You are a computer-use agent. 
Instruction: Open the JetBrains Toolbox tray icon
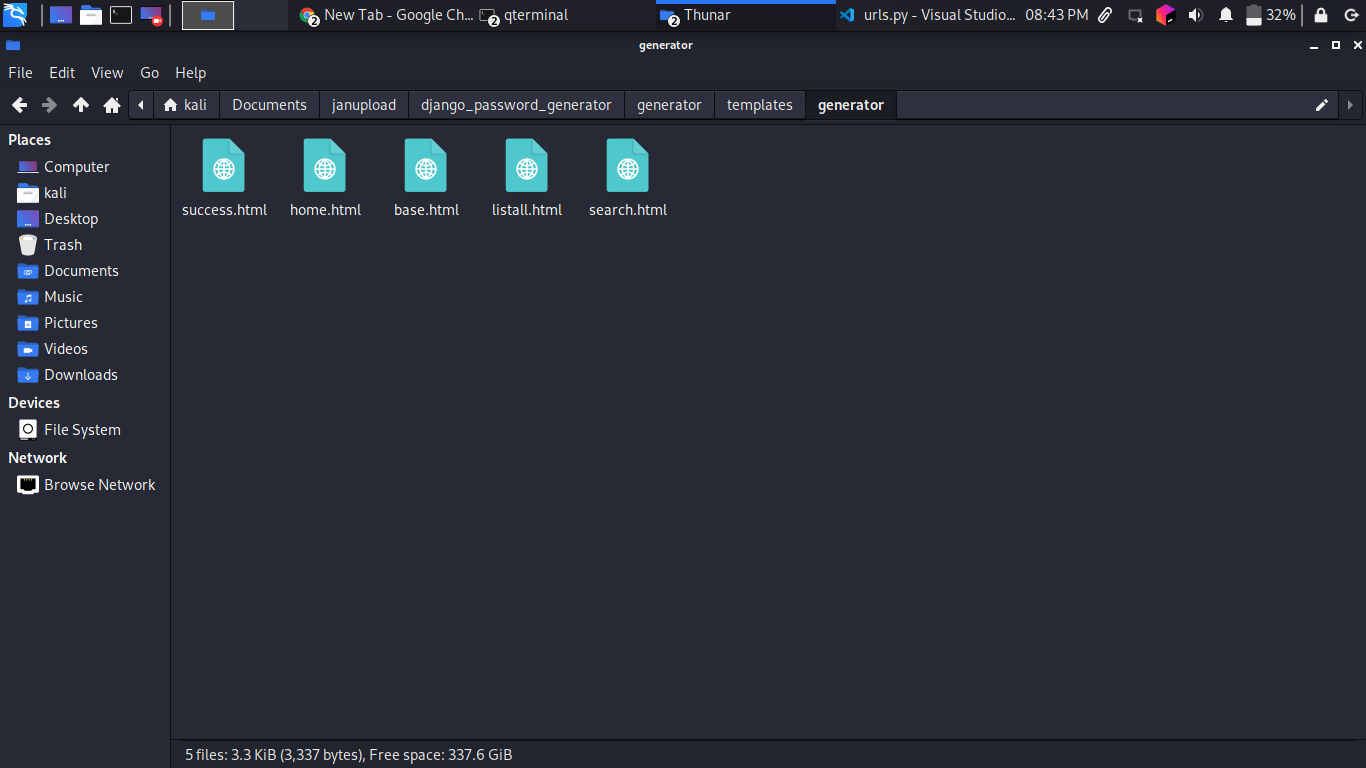1165,15
